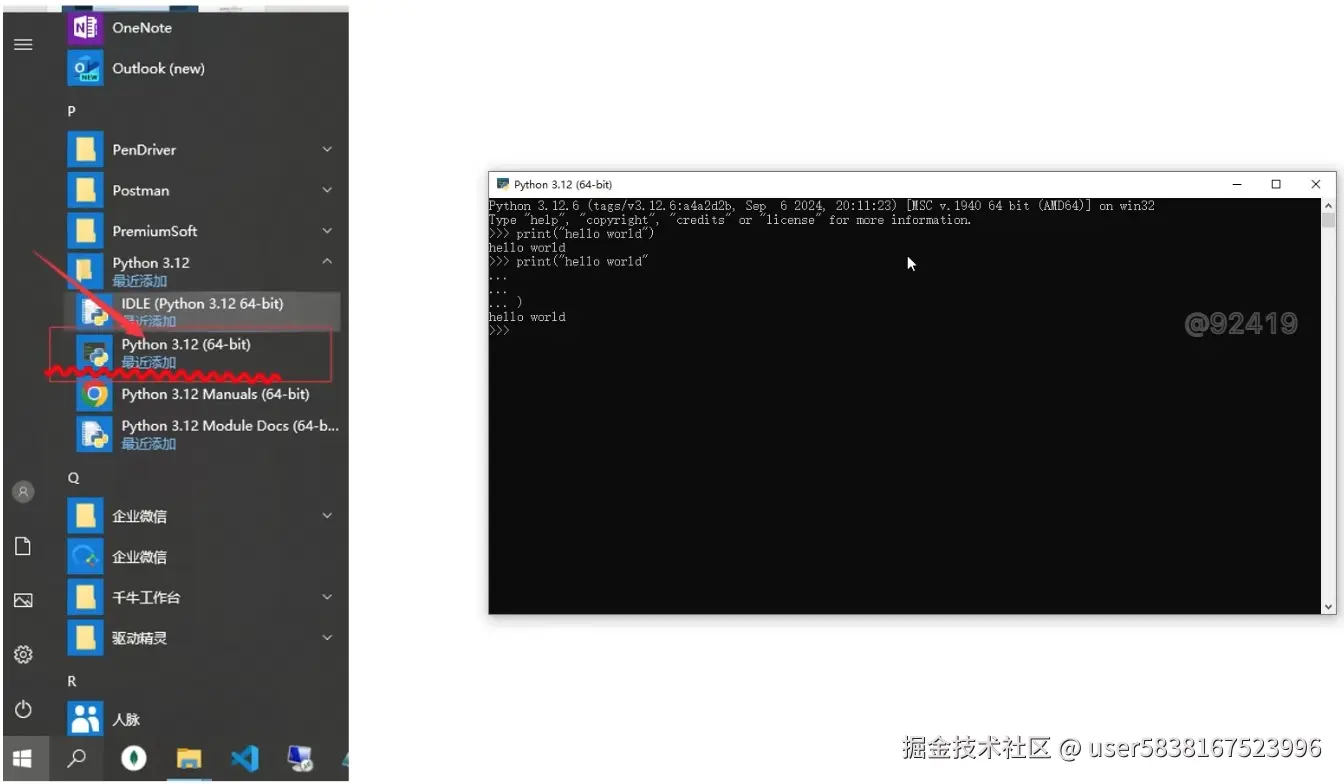
Task: Open Documents from Start sidebar
Action: 23,546
